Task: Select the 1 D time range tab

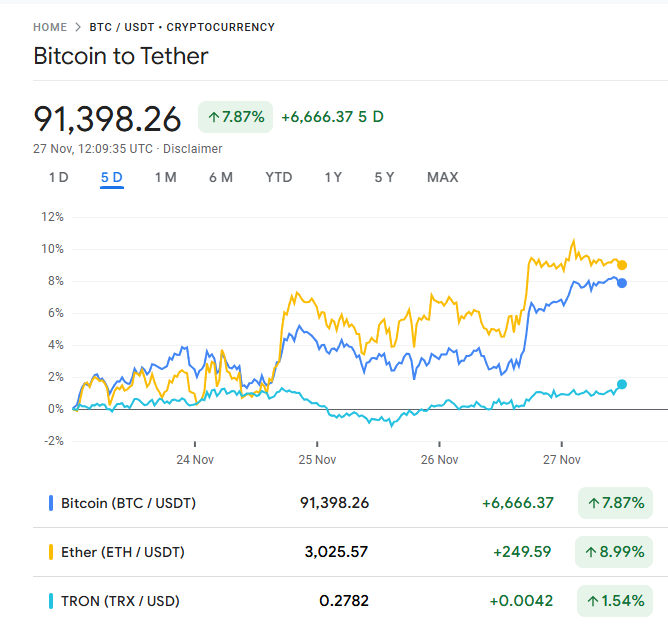Action: click(59, 178)
